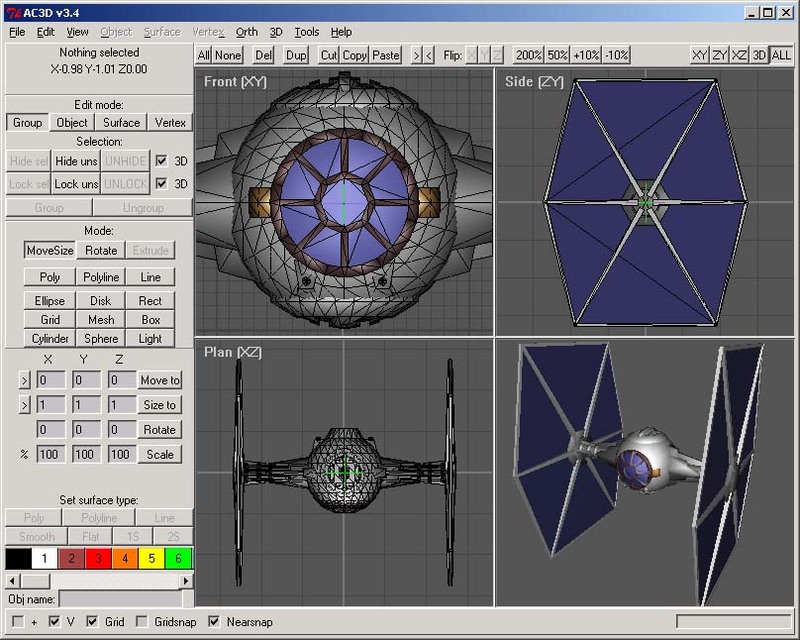The height and width of the screenshot is (640, 800).
Task: Click the Size to button
Action: (x=160, y=405)
